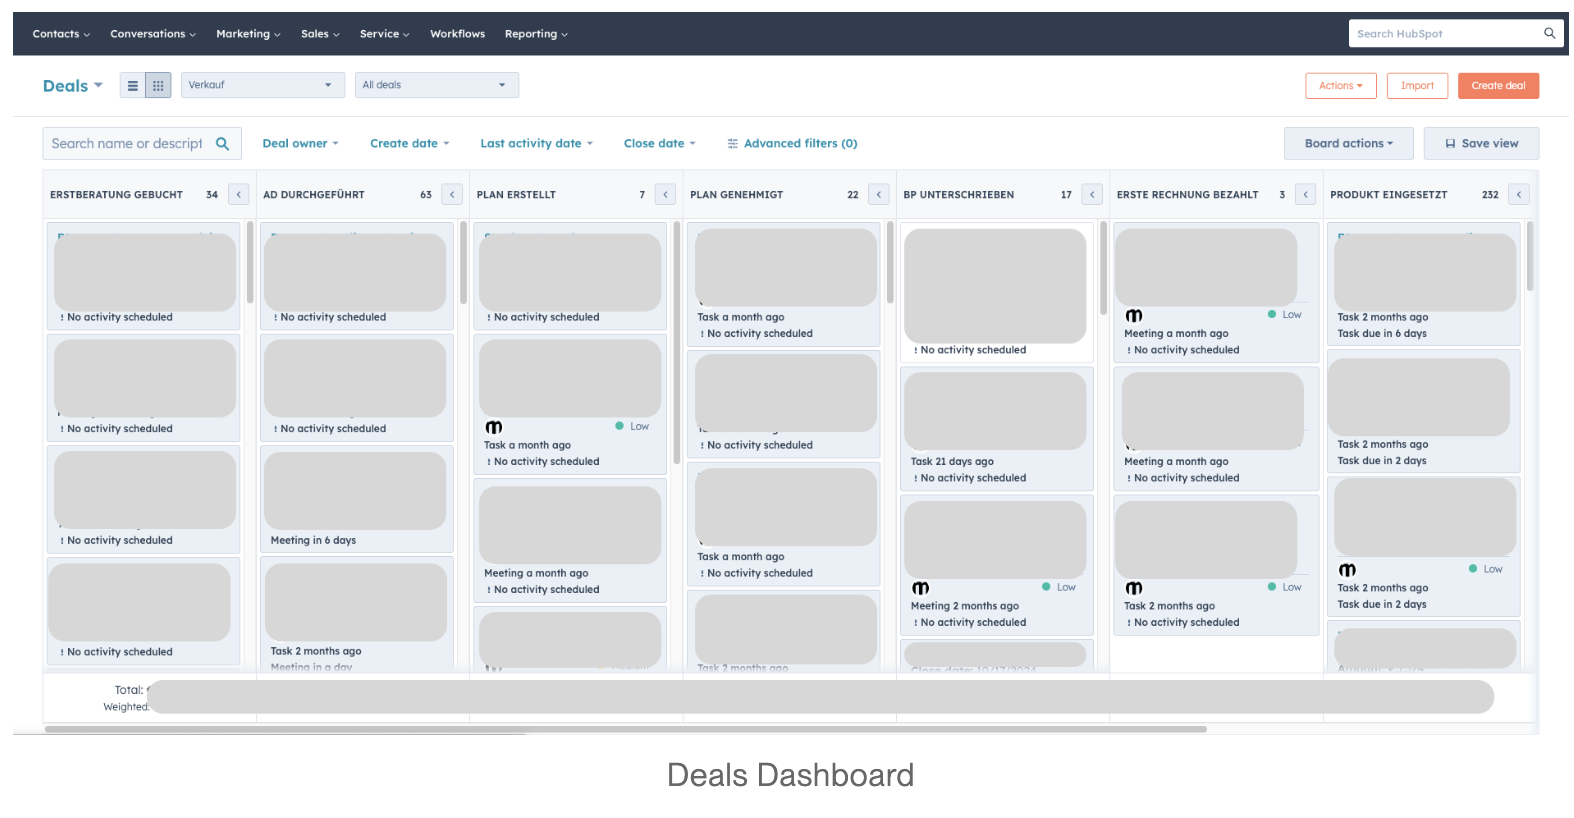The height and width of the screenshot is (818, 1574).
Task: Collapse the BP Unterschrieben column
Action: (x=1092, y=195)
